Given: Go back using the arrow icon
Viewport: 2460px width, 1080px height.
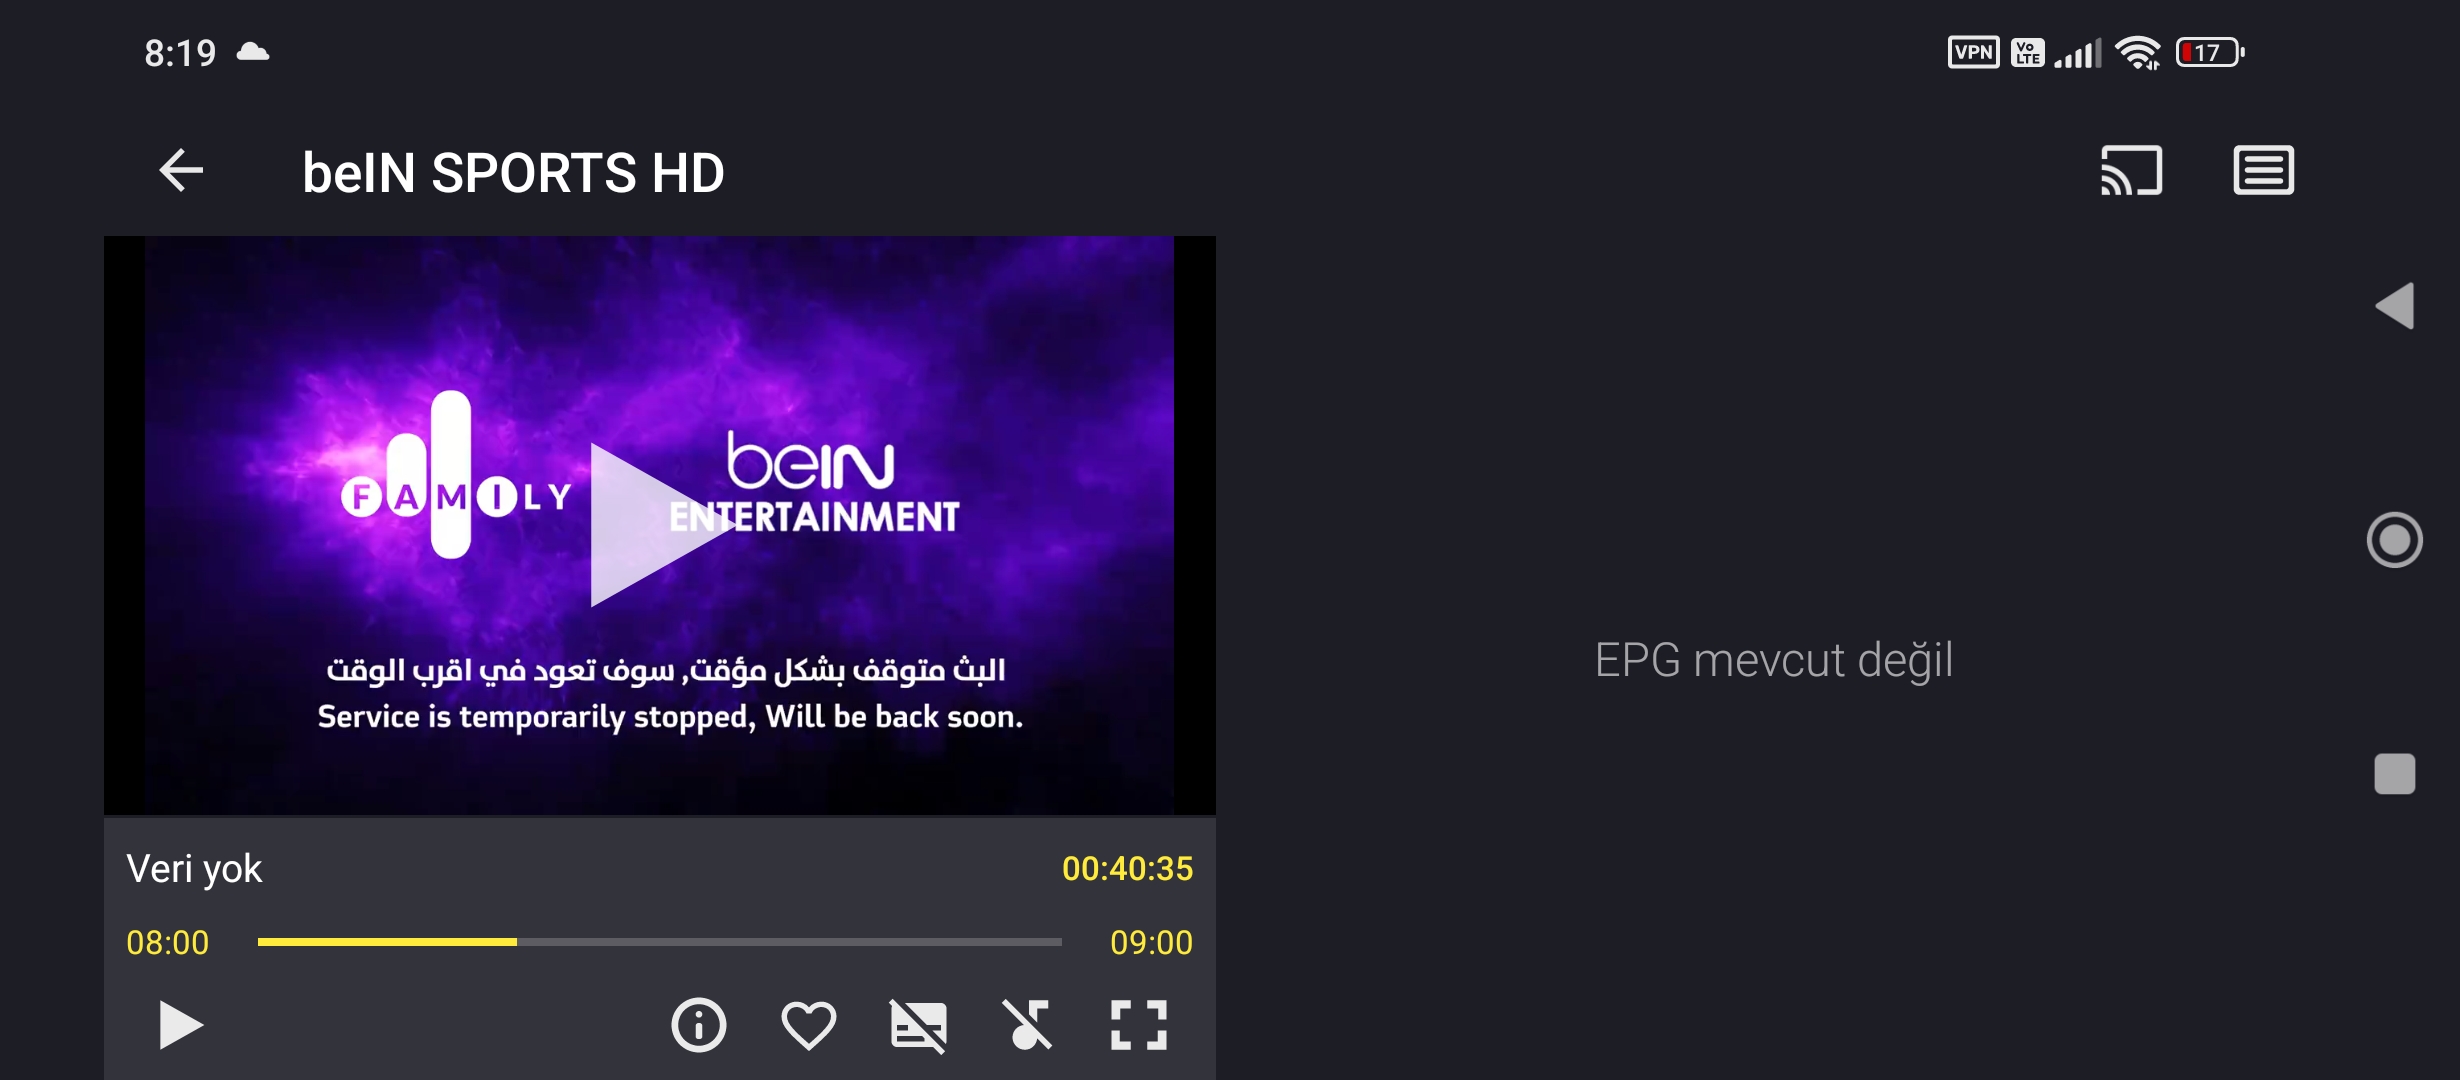Looking at the screenshot, I should 181,171.
